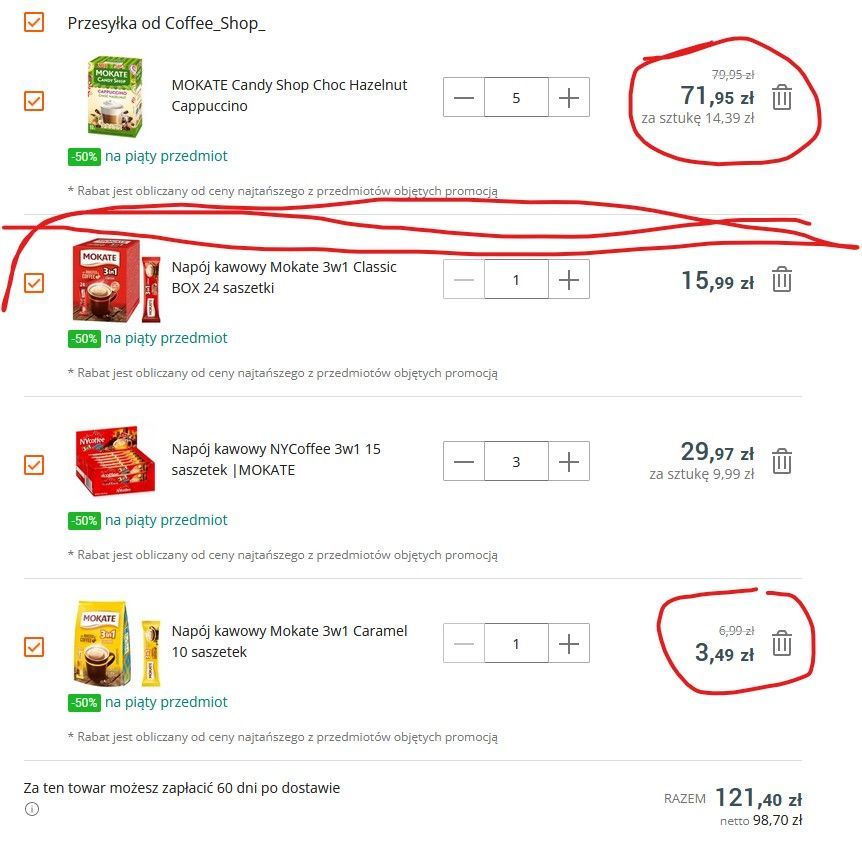The height and width of the screenshot is (845, 862).
Task: Remove Mokate 3w1 Classic BOX with trash icon
Action: (781, 280)
